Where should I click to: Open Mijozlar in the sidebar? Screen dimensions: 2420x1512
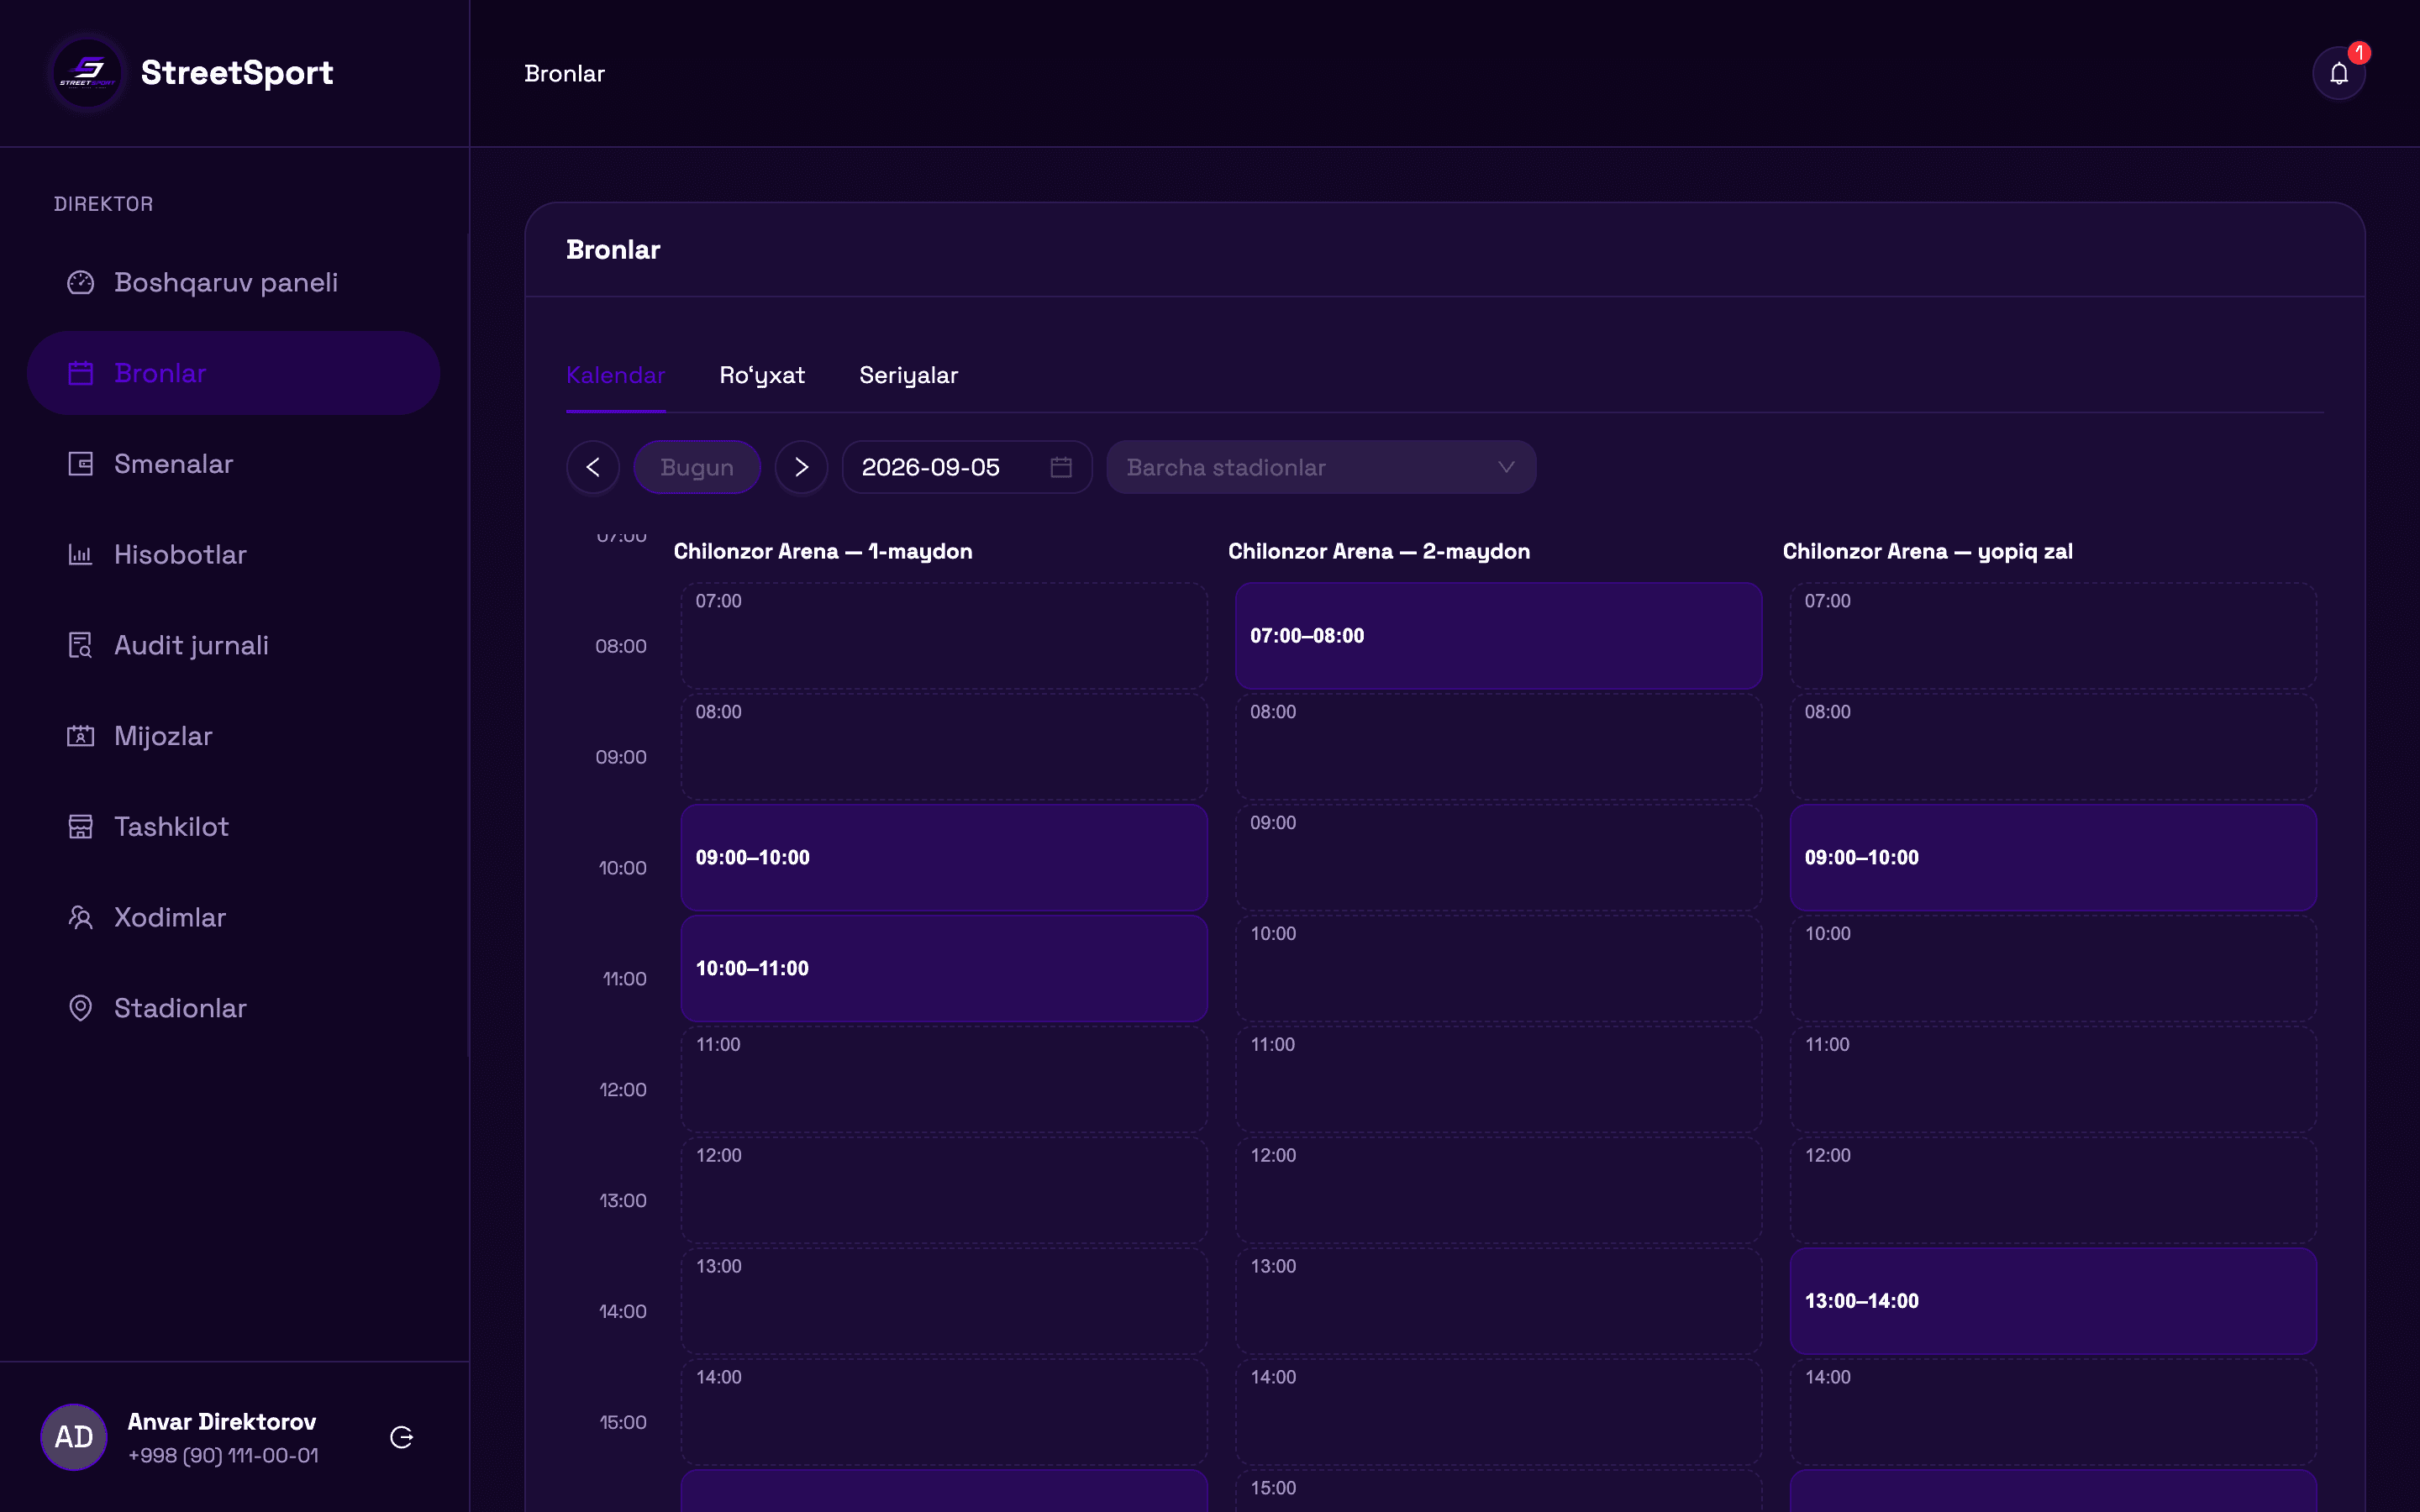(x=233, y=736)
